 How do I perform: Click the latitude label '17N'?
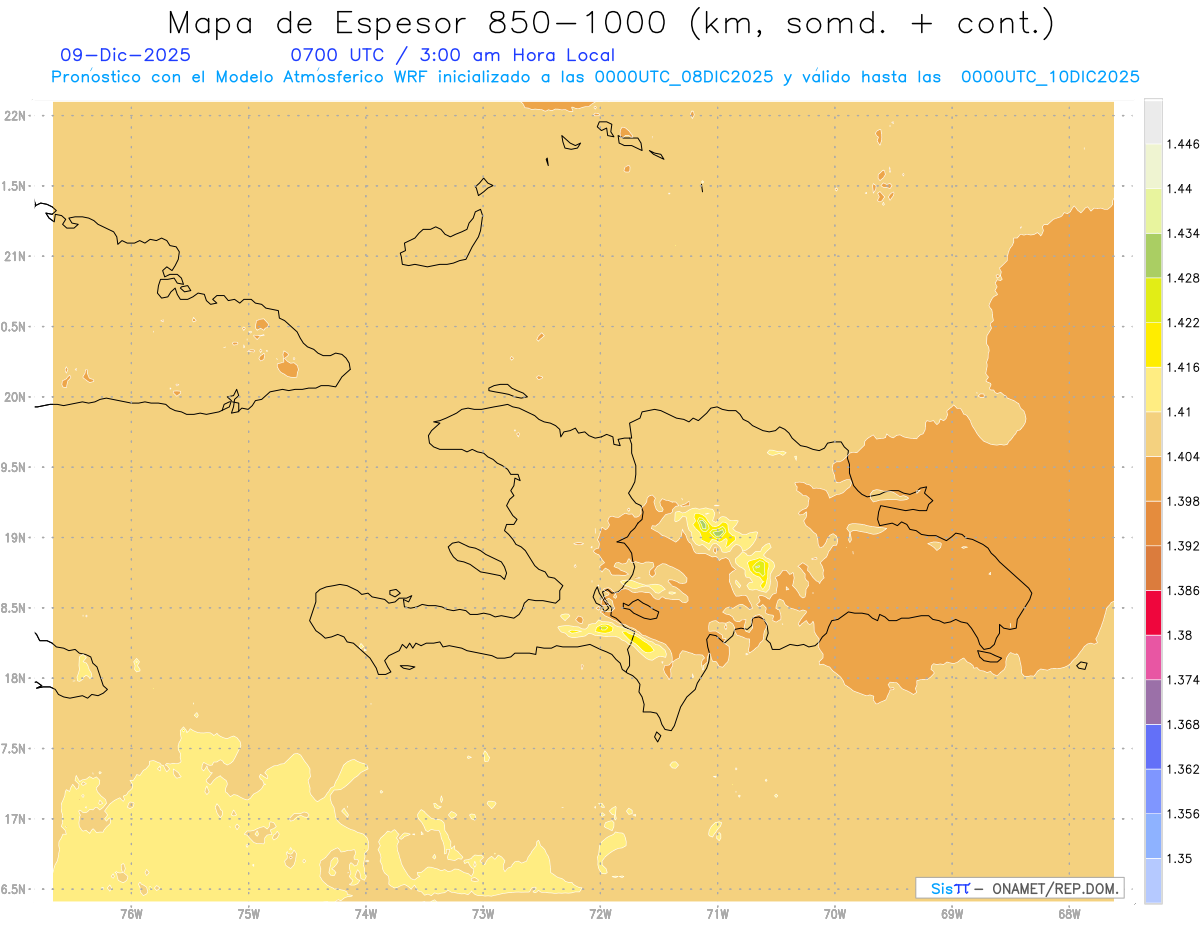coord(15,820)
